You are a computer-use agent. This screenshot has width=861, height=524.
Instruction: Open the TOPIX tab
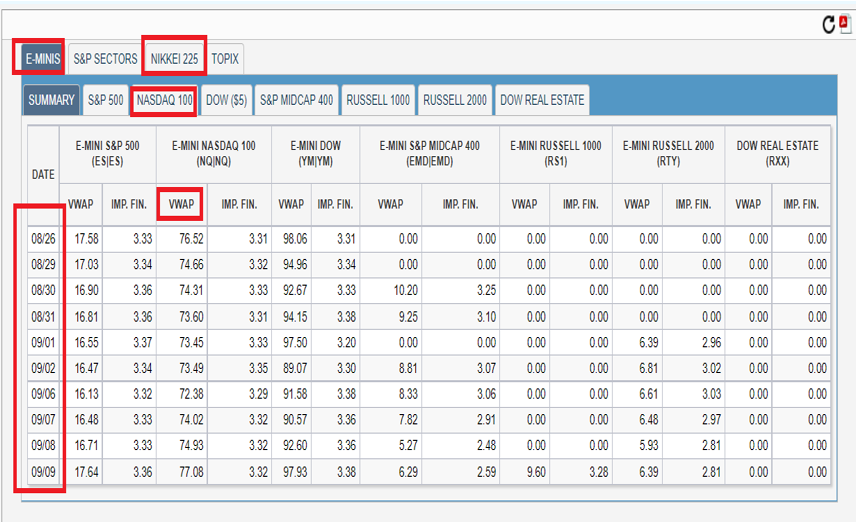pos(225,59)
